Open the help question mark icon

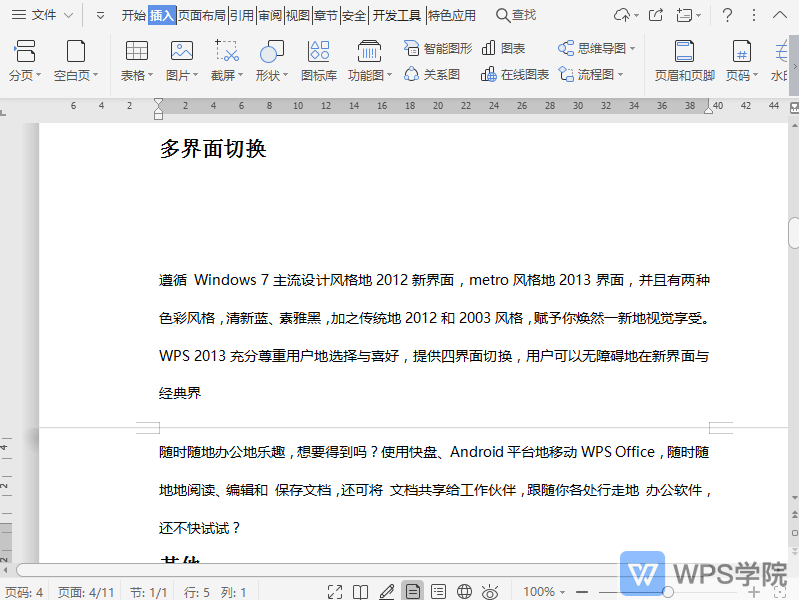[x=727, y=15]
